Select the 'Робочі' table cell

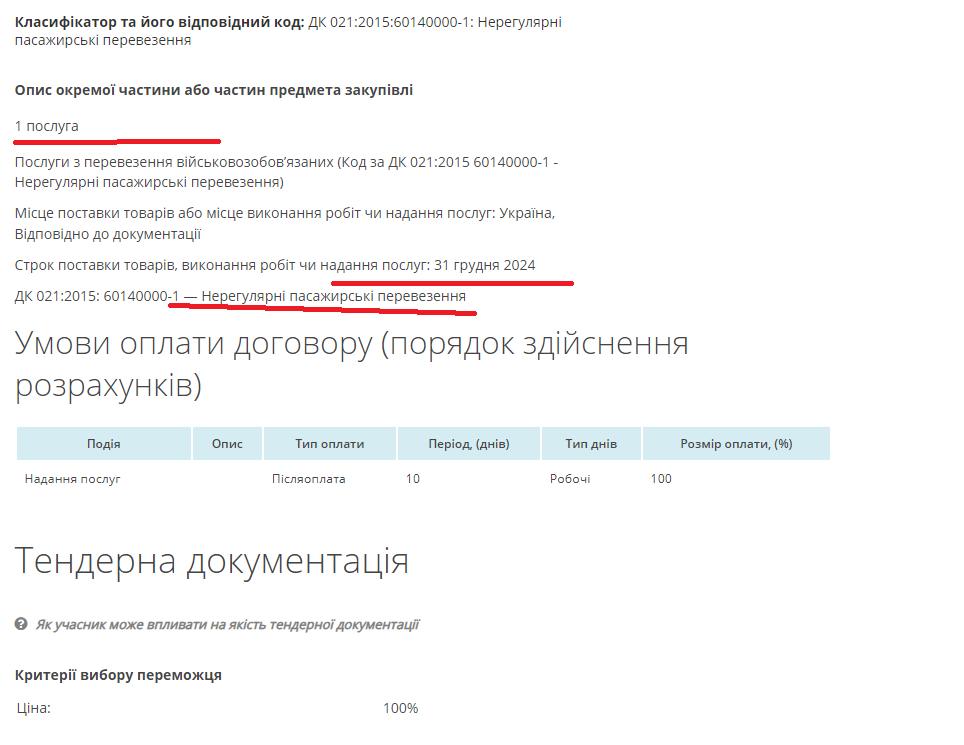[570, 478]
